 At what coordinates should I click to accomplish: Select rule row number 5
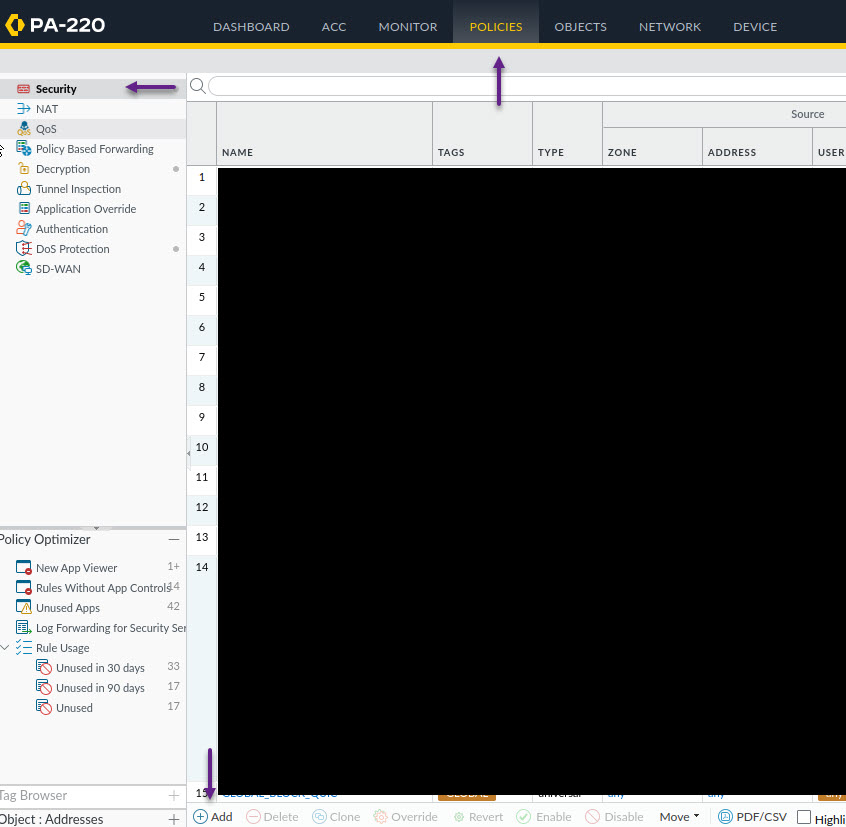tap(201, 297)
